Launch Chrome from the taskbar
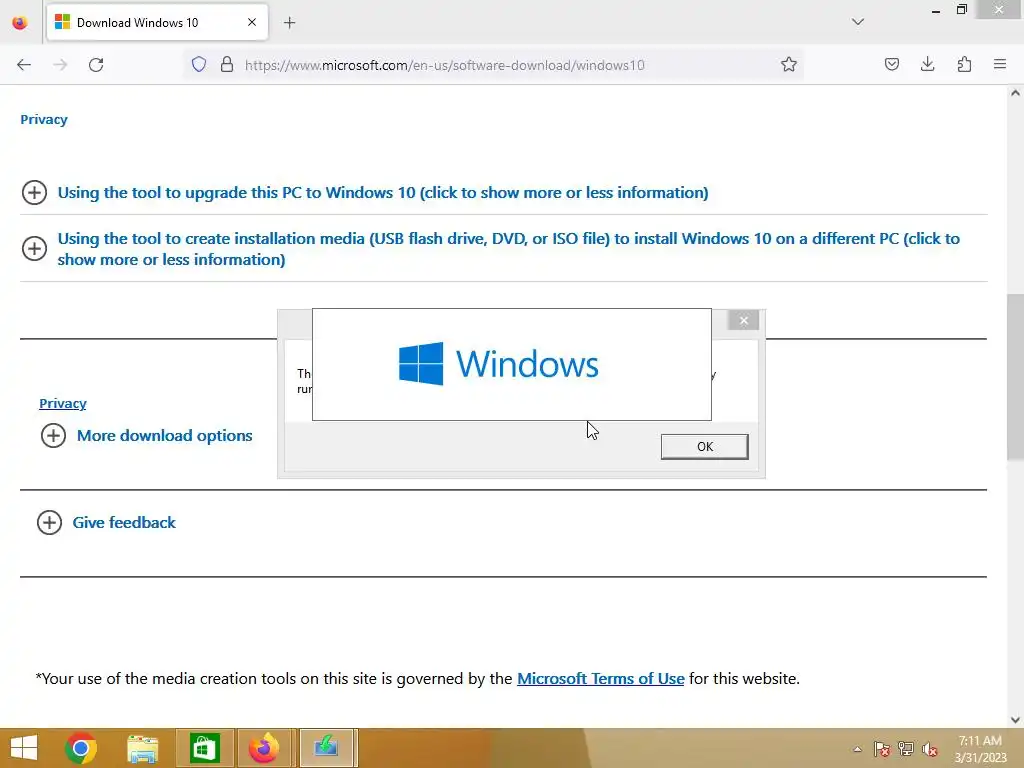The image size is (1024, 768). (81, 748)
